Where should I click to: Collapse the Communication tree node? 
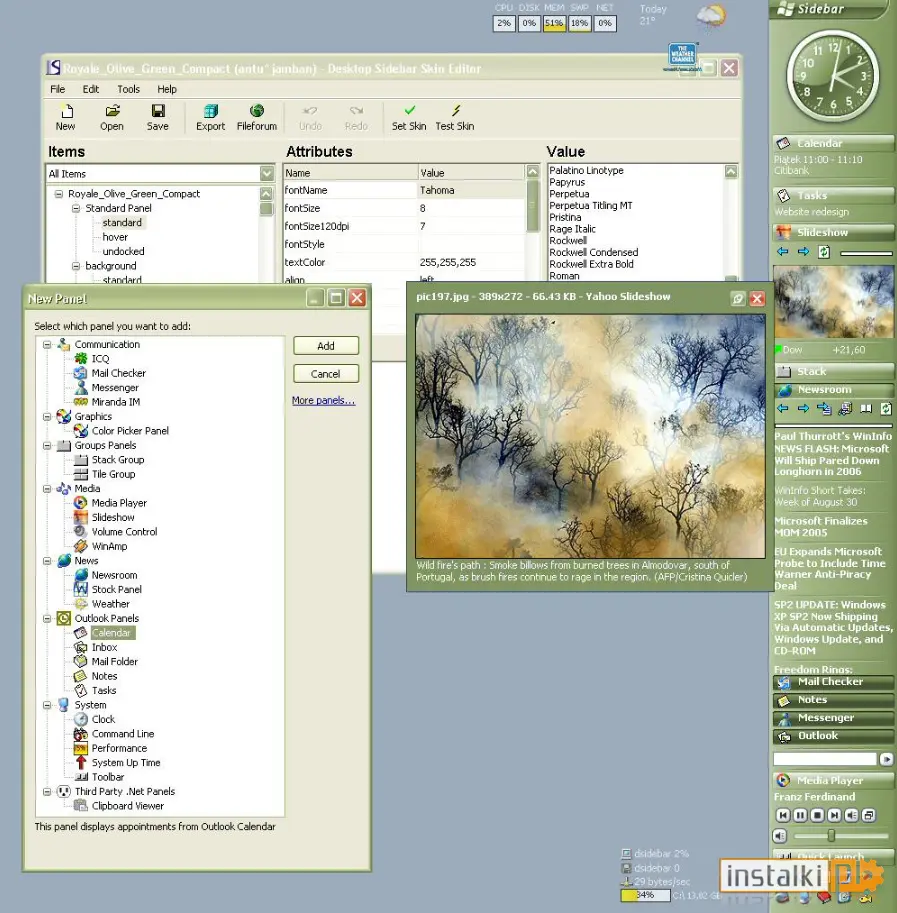coord(47,345)
